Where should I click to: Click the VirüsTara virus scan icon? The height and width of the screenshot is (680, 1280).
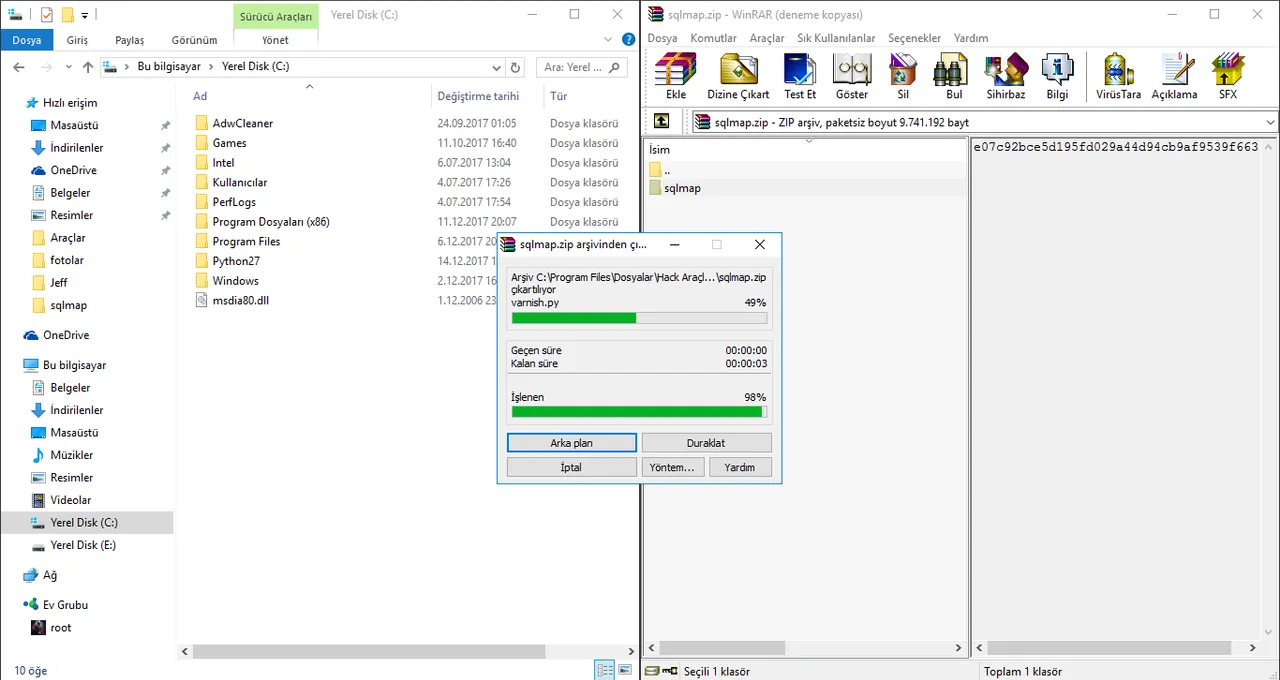[1118, 77]
